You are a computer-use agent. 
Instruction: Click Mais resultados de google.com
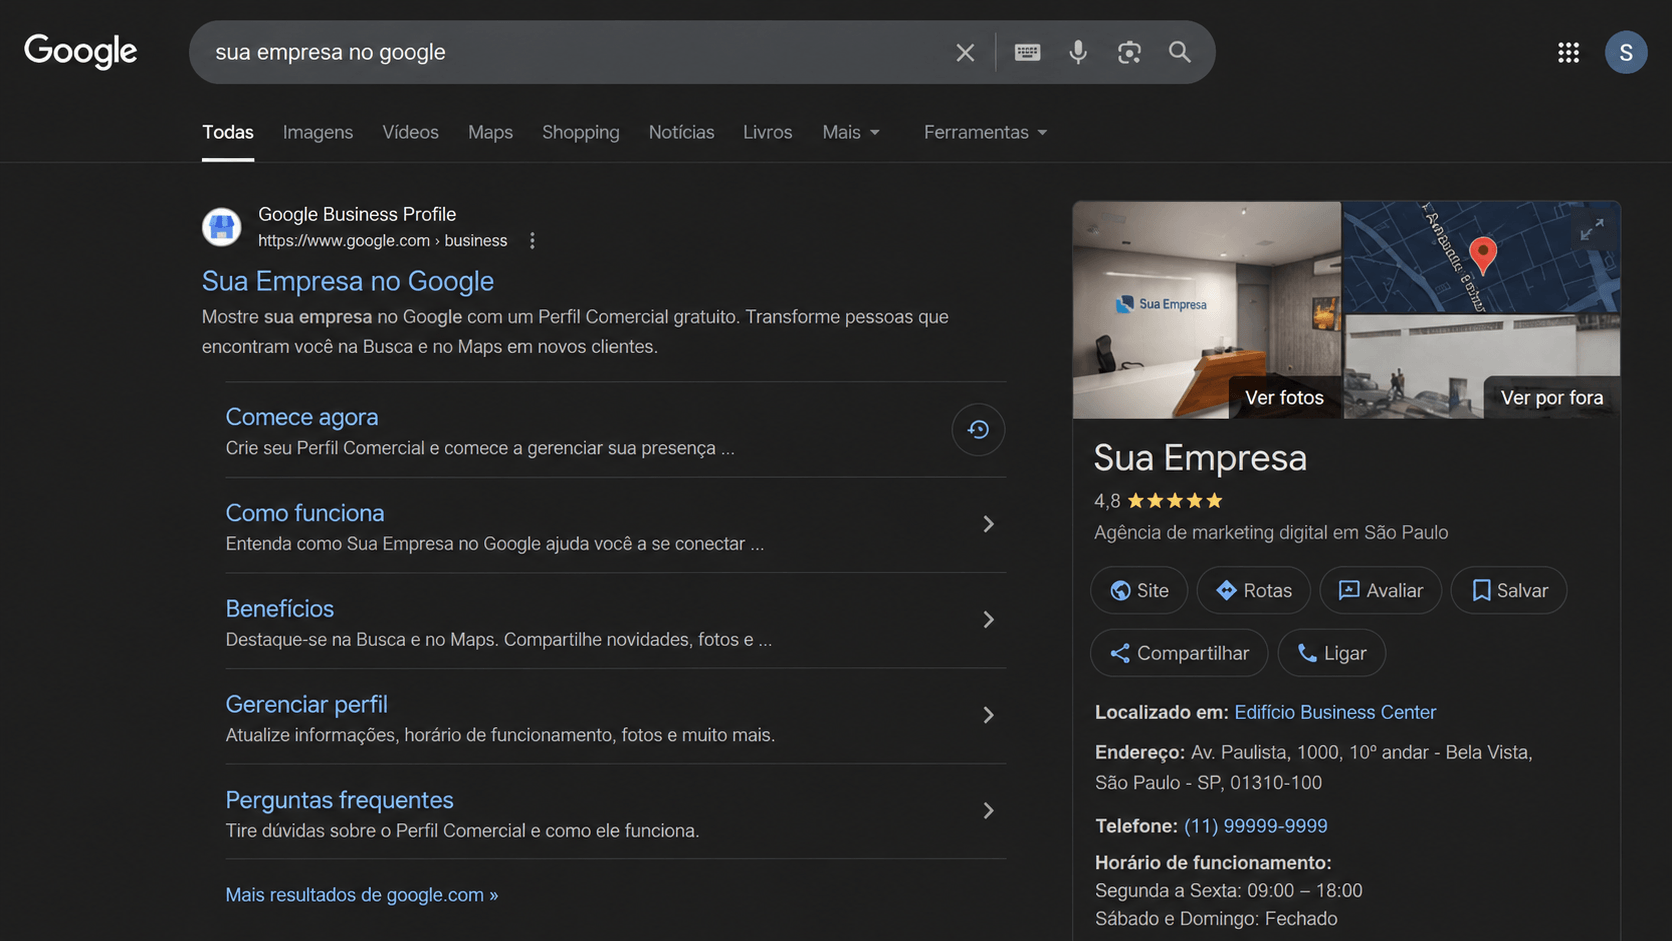click(x=362, y=895)
